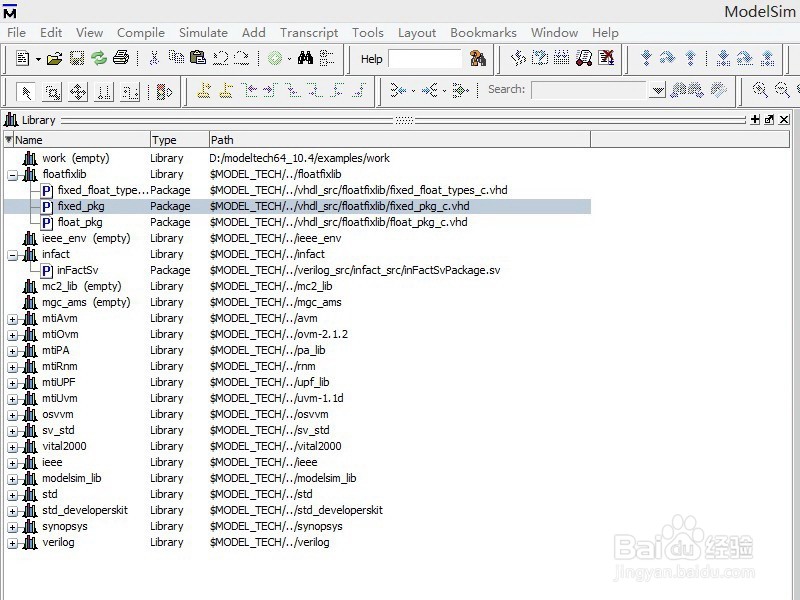Select the vital2000 library row
This screenshot has height=600, width=800.
pyautogui.click(x=297, y=446)
